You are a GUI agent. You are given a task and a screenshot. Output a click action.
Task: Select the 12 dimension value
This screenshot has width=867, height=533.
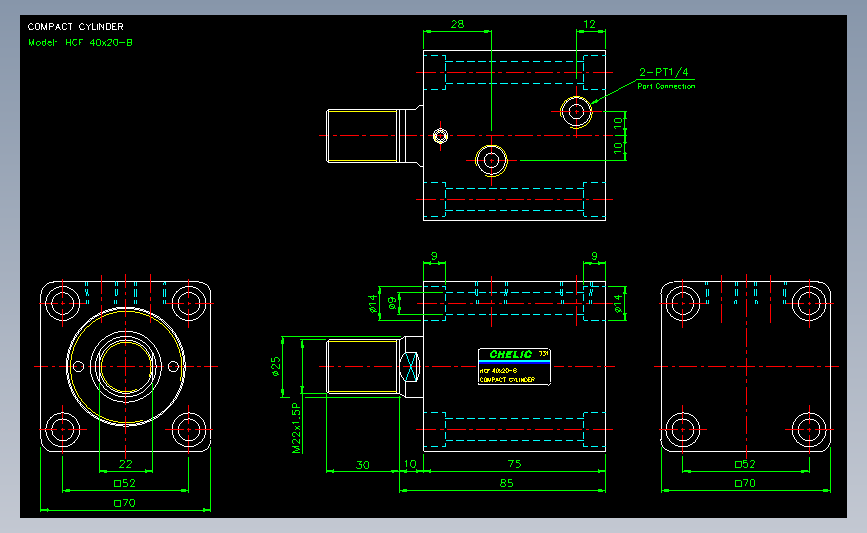click(589, 24)
